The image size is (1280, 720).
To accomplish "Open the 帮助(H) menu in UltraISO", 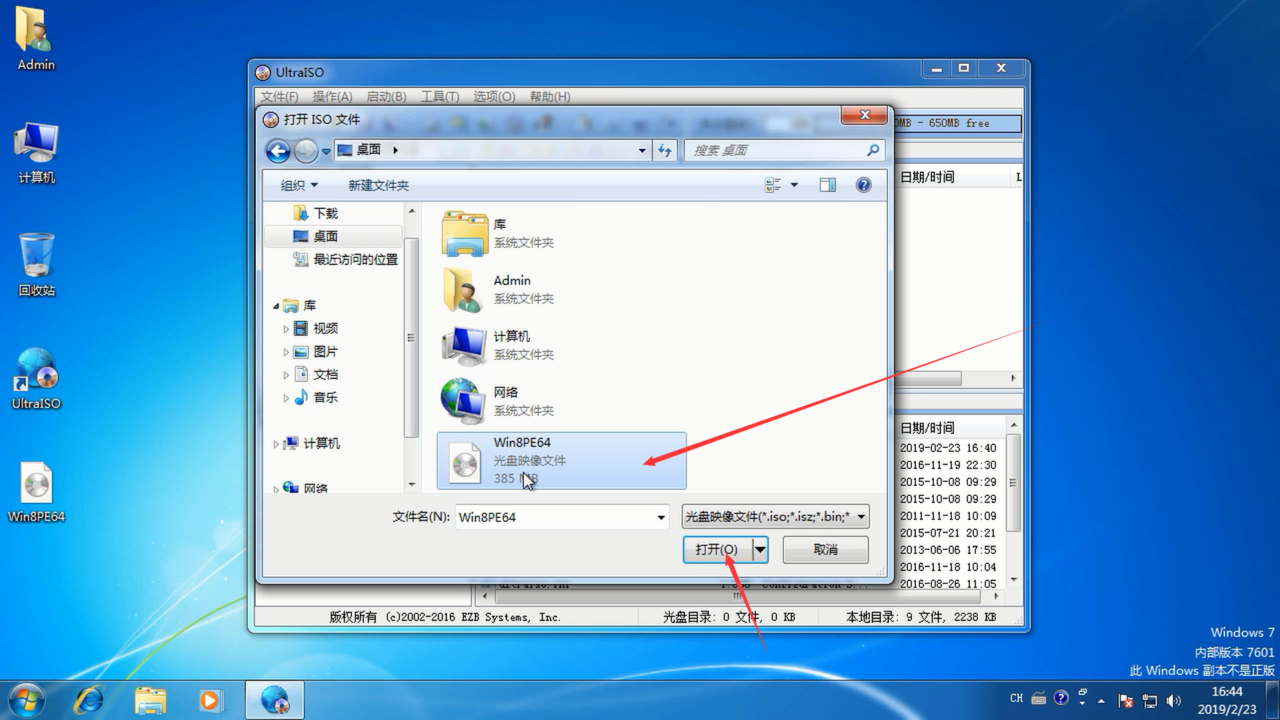I will 550,96.
